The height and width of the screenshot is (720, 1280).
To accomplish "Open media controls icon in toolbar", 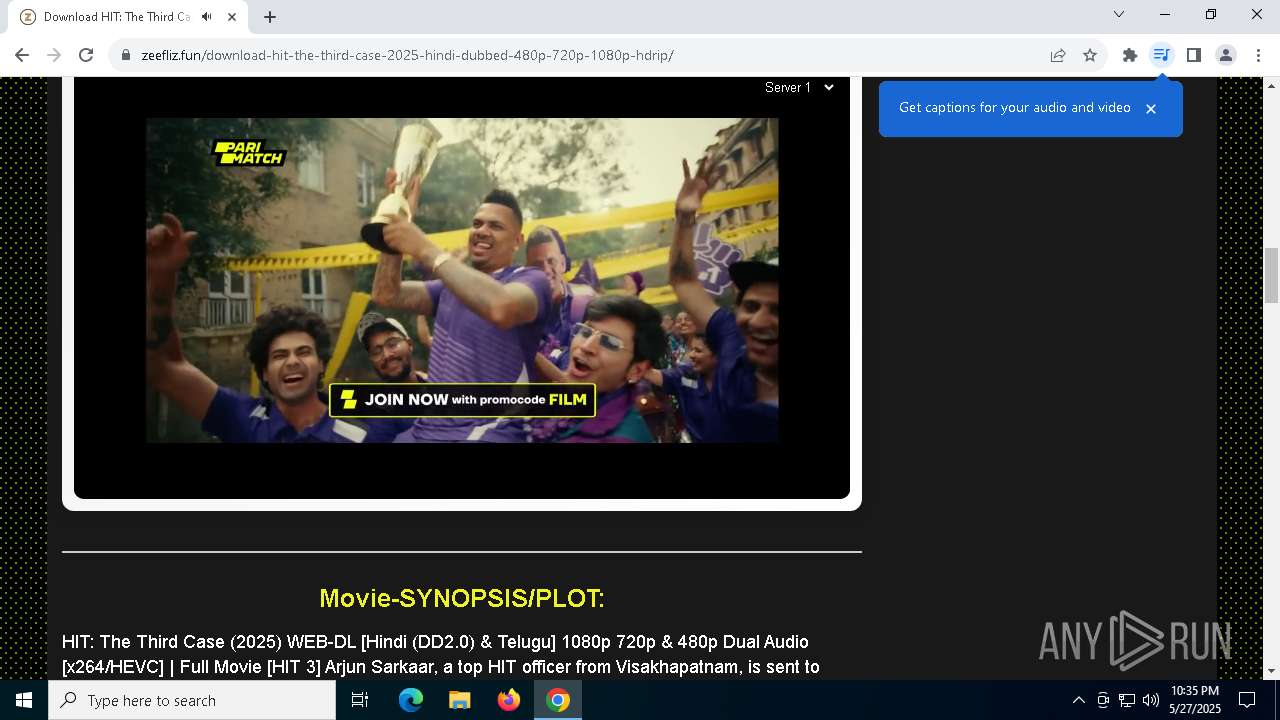I will [x=1161, y=55].
